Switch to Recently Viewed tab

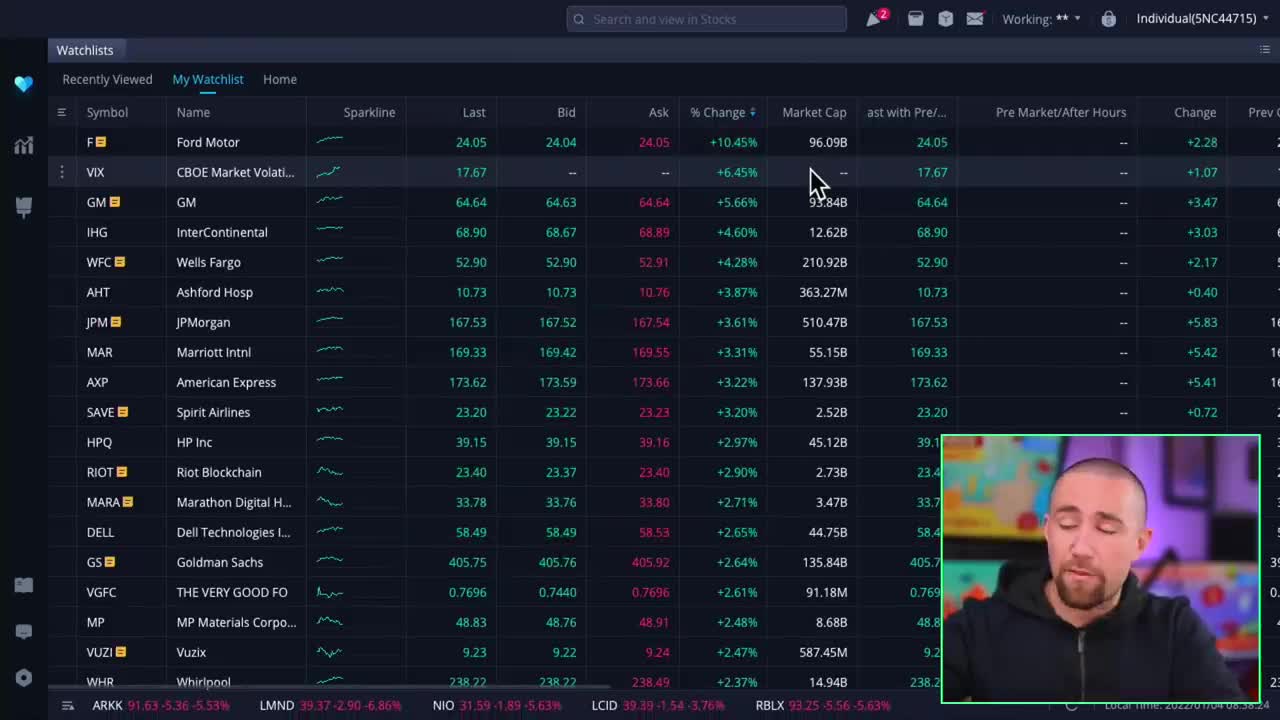pos(107,79)
